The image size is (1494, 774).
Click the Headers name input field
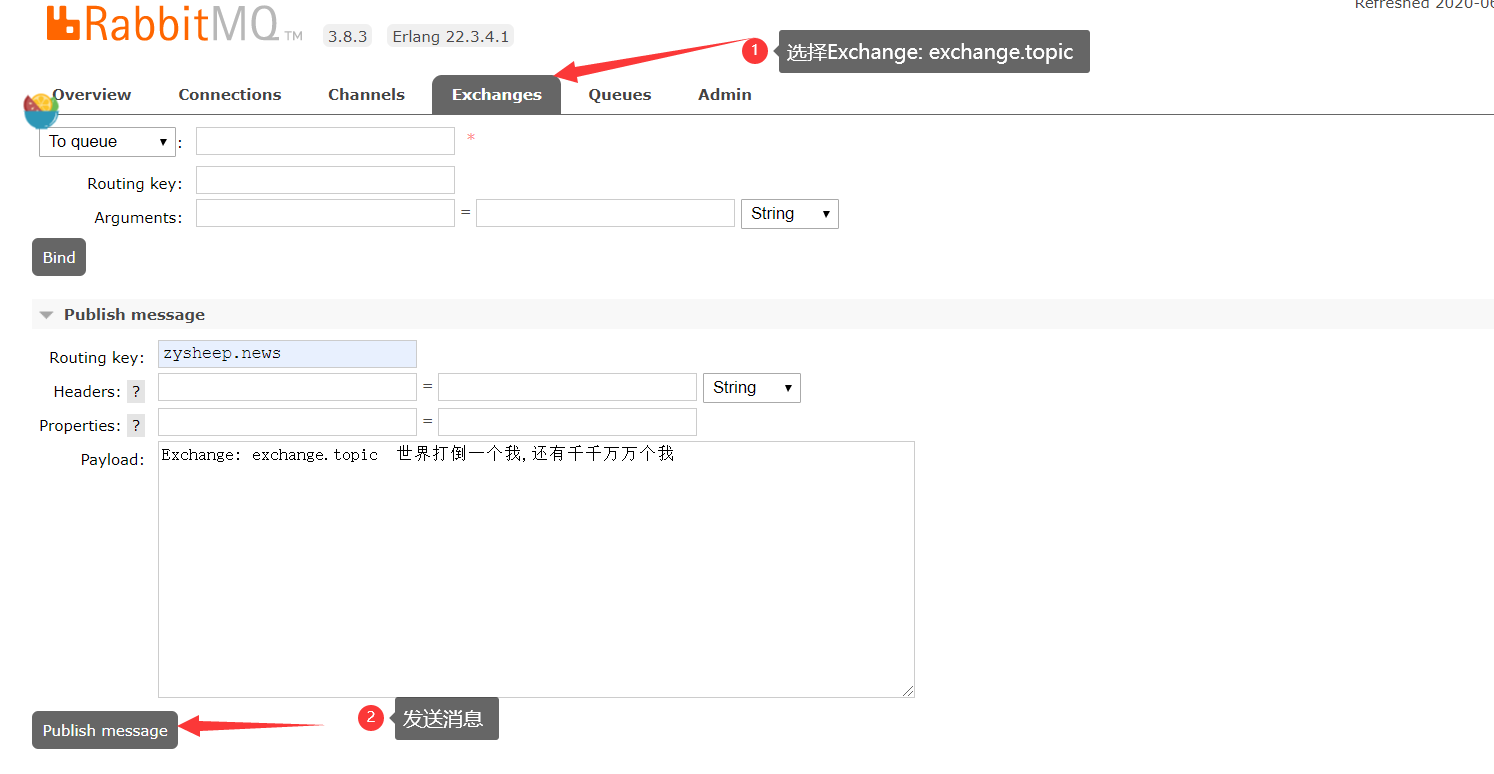pyautogui.click(x=287, y=387)
